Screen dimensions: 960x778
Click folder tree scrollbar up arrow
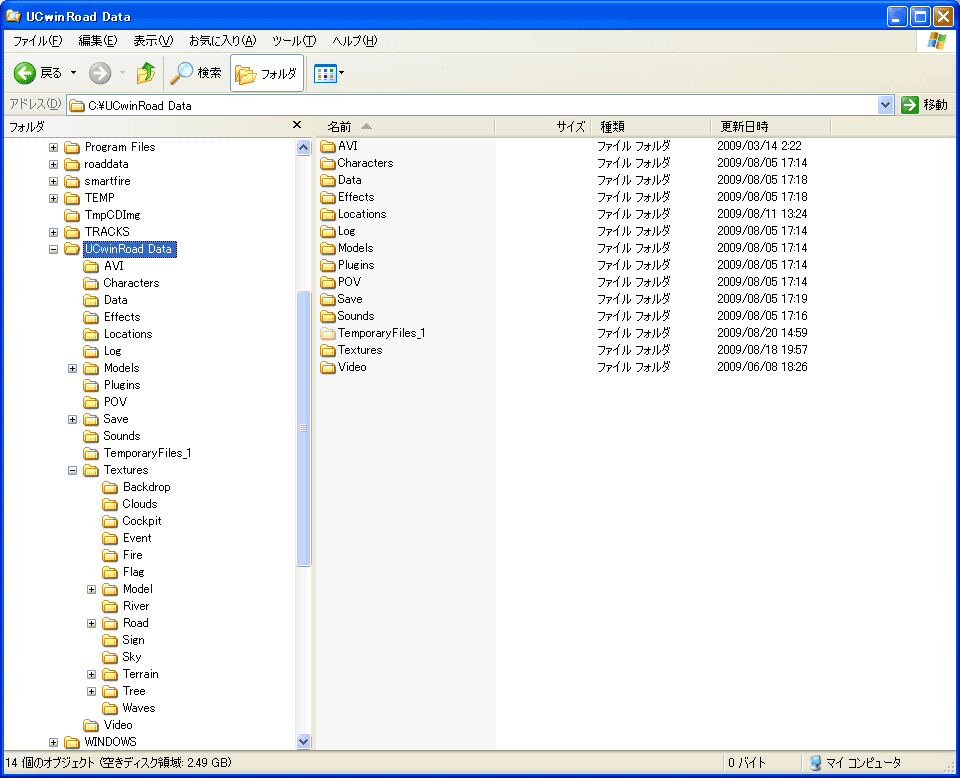pyautogui.click(x=304, y=148)
